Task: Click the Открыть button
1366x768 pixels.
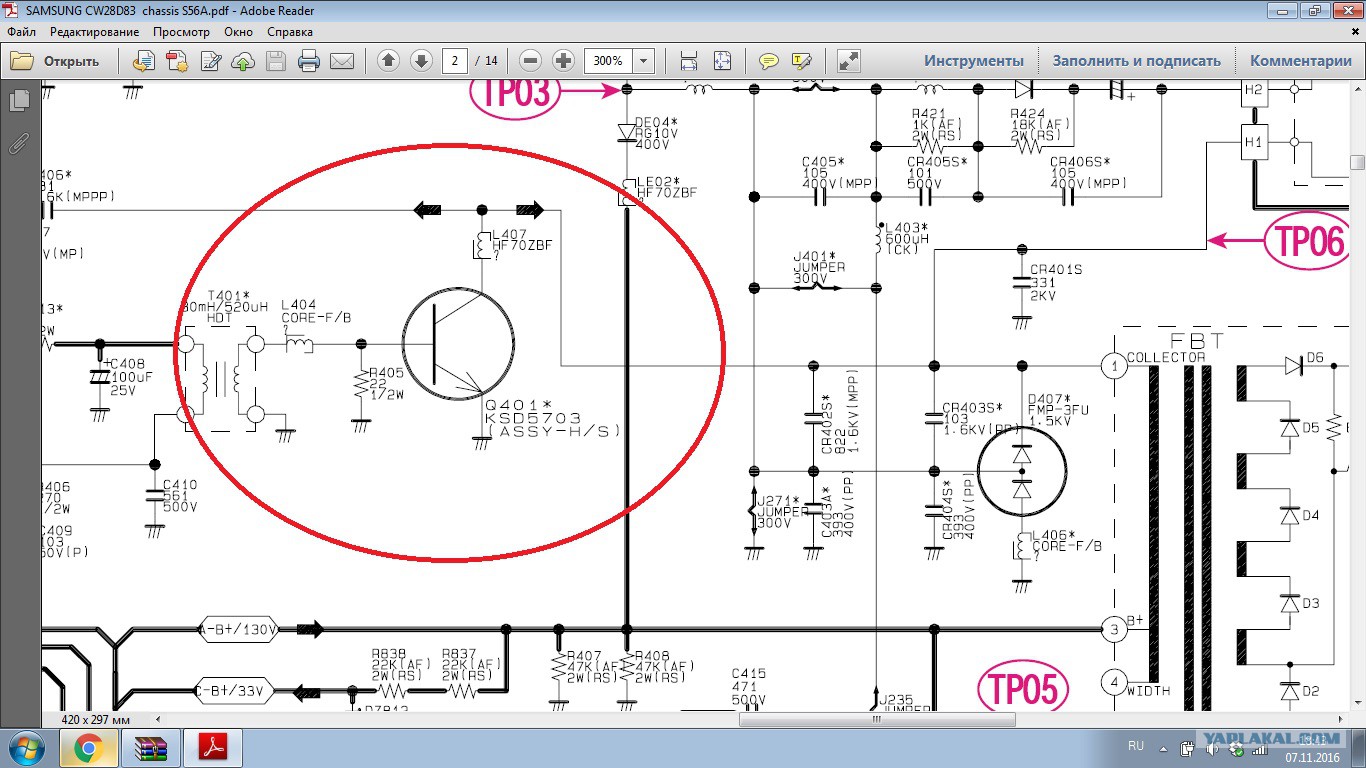Action: pyautogui.click(x=56, y=61)
